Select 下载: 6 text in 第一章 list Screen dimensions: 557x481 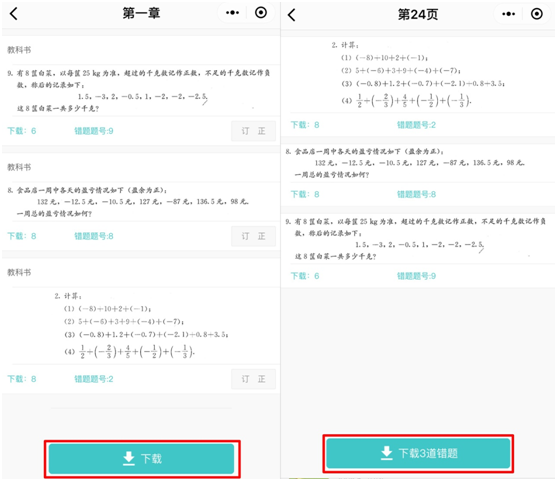pyautogui.click(x=22, y=131)
